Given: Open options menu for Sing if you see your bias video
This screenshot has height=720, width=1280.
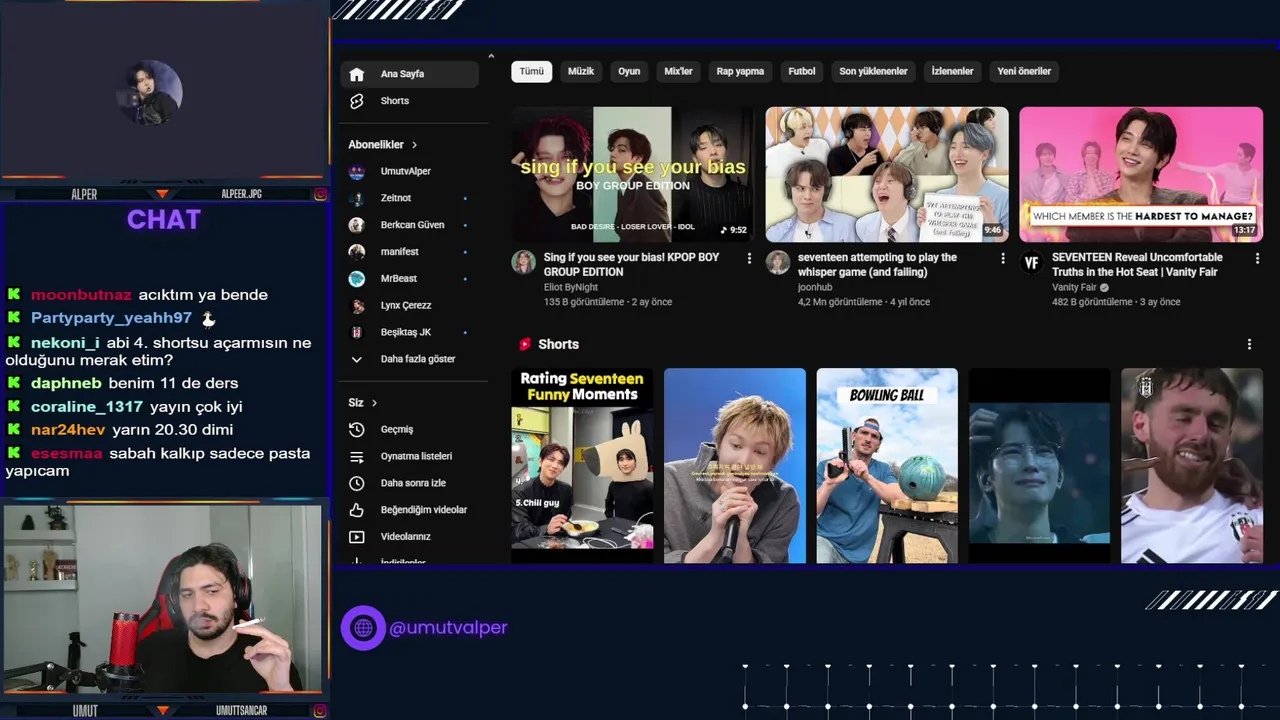Looking at the screenshot, I should point(749,258).
